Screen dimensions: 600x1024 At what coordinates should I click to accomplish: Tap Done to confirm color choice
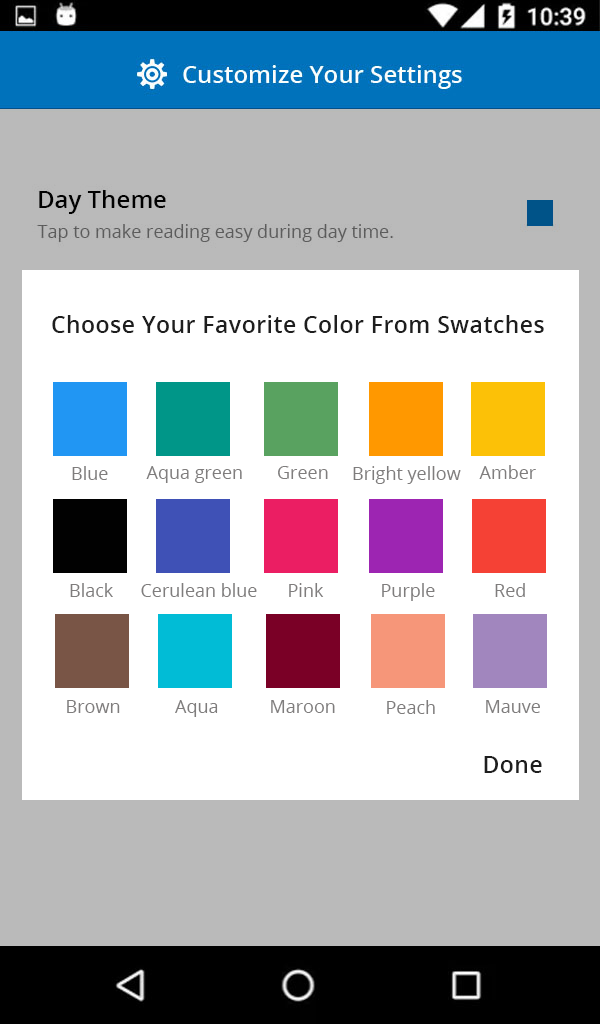click(x=512, y=765)
